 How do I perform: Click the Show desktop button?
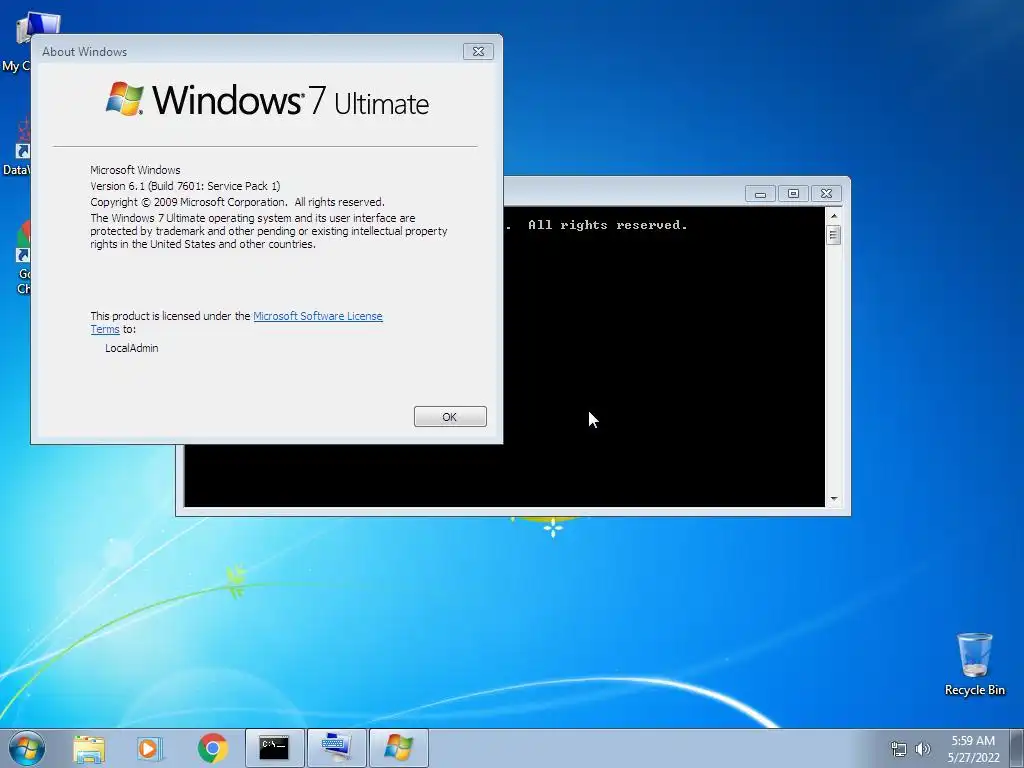coord(1017,748)
